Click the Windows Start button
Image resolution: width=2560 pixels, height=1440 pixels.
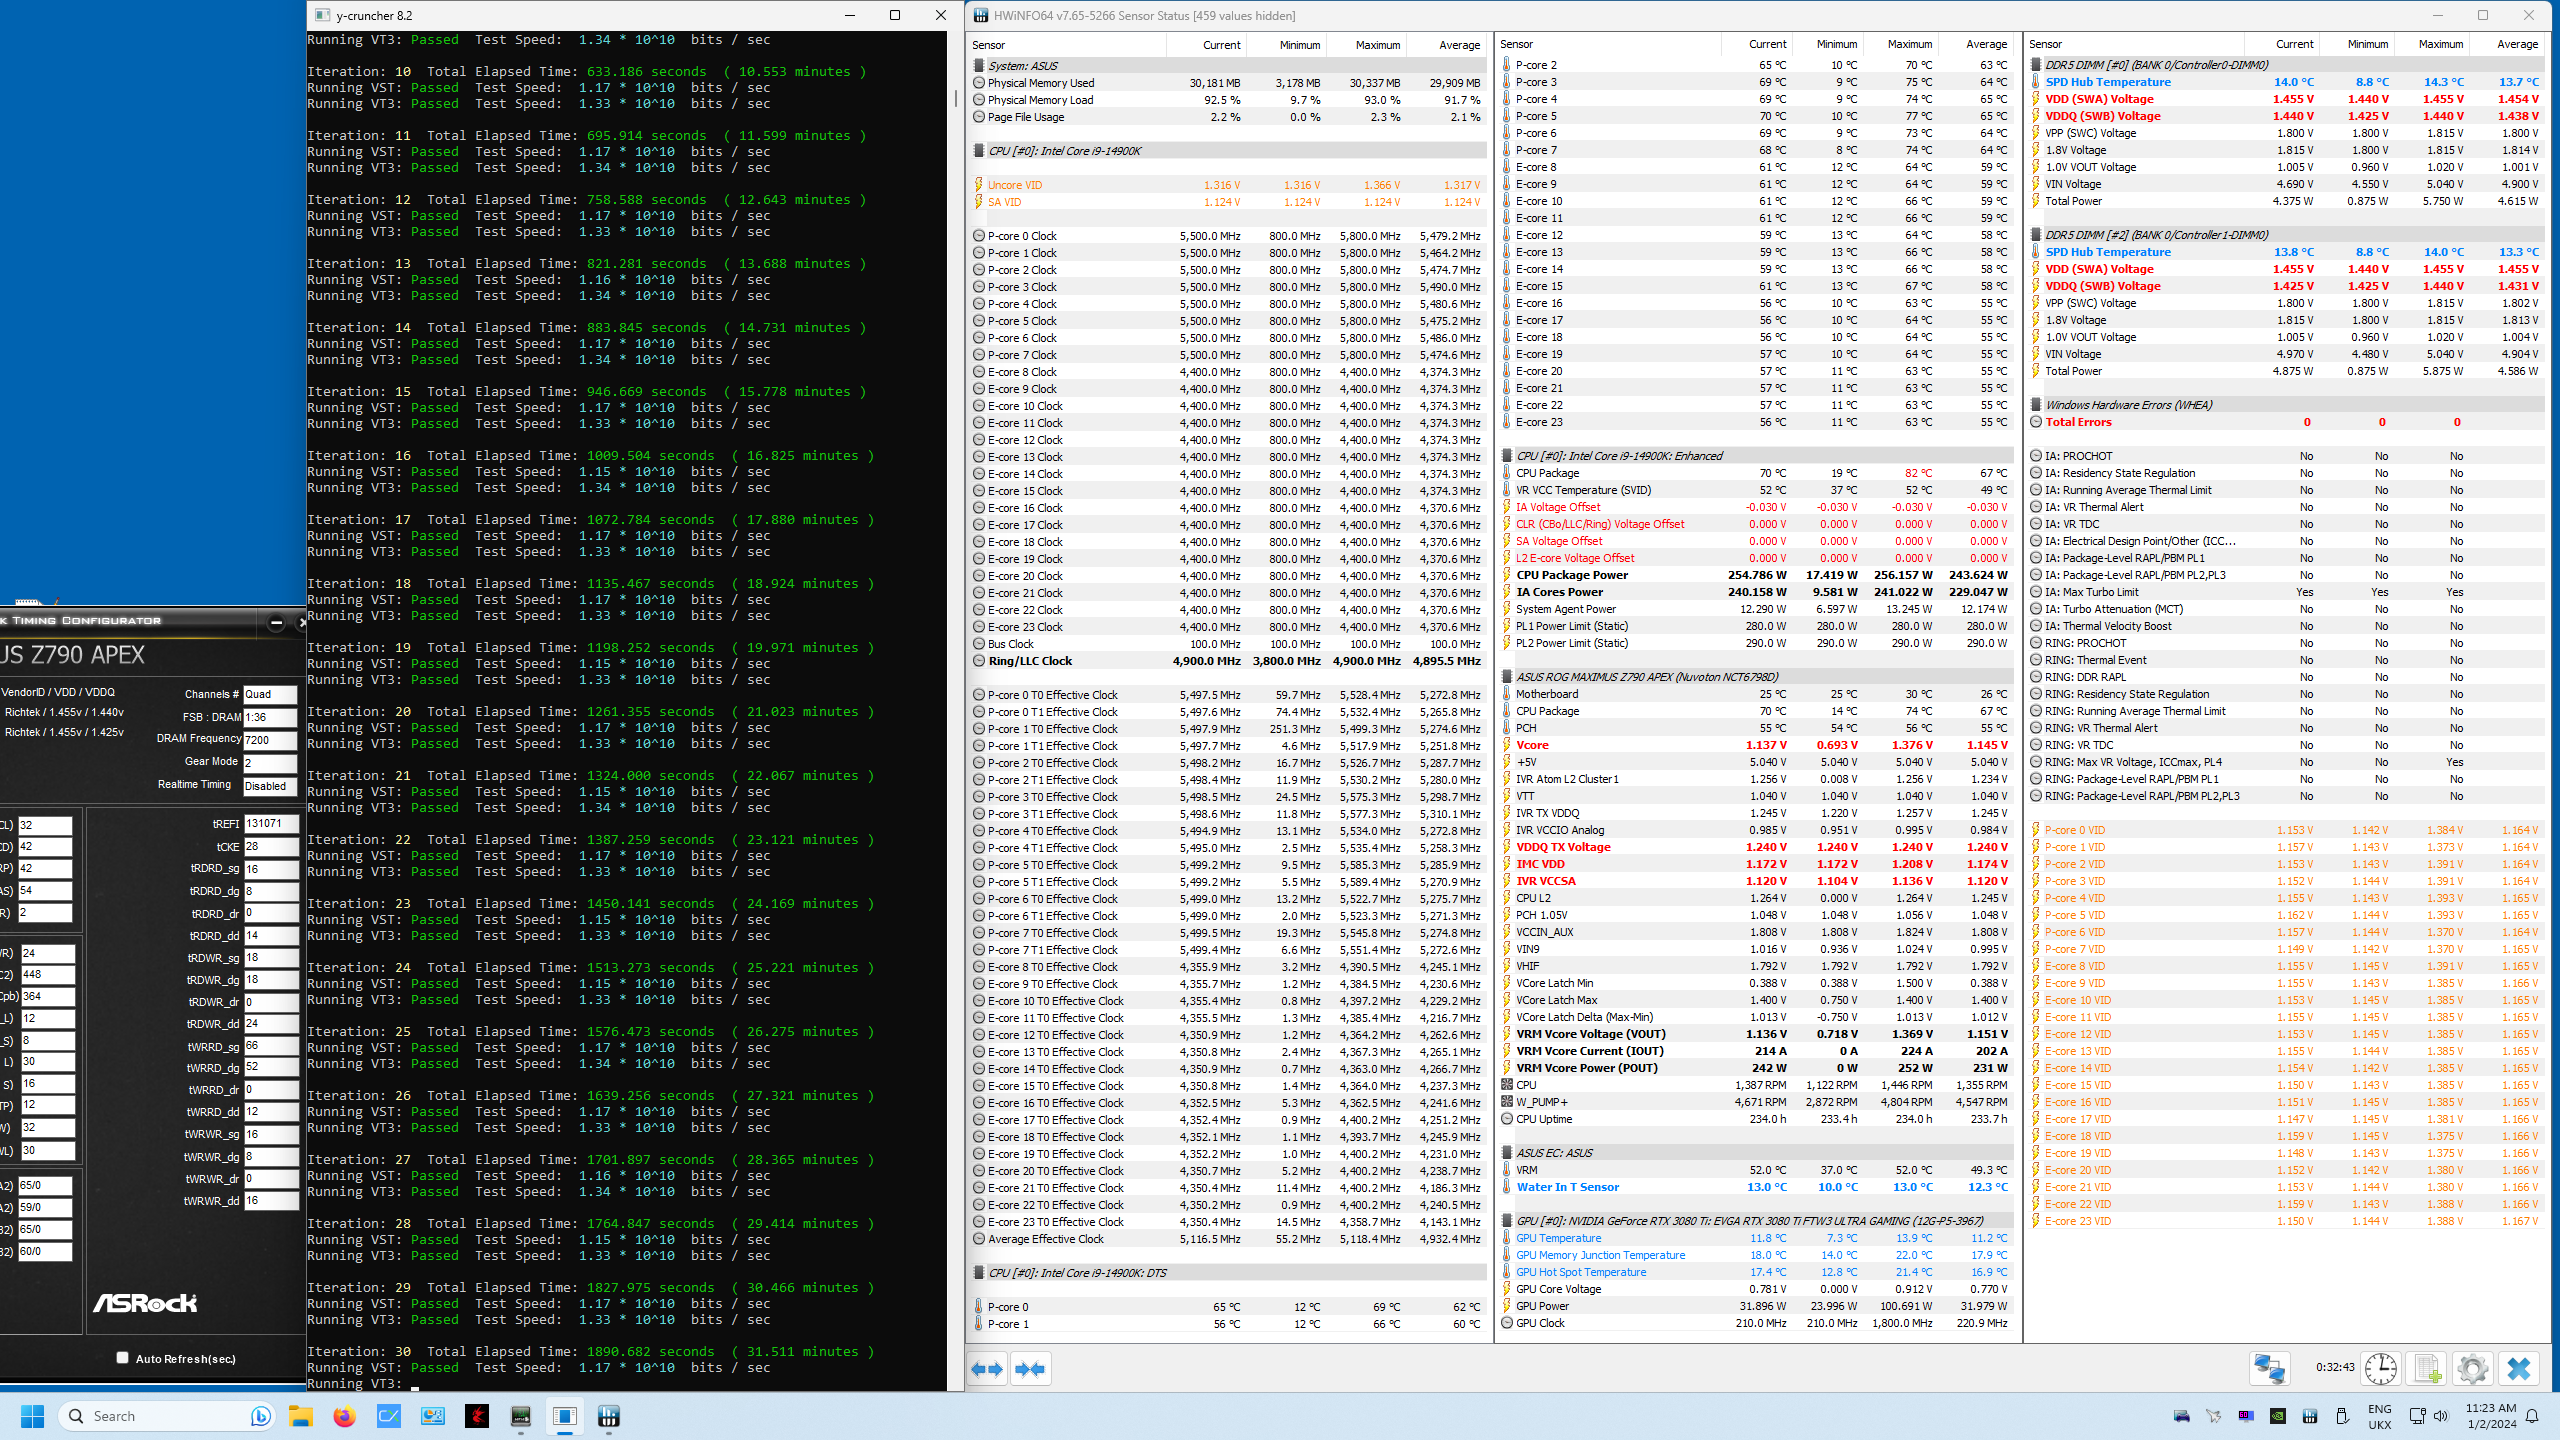tap(32, 1416)
